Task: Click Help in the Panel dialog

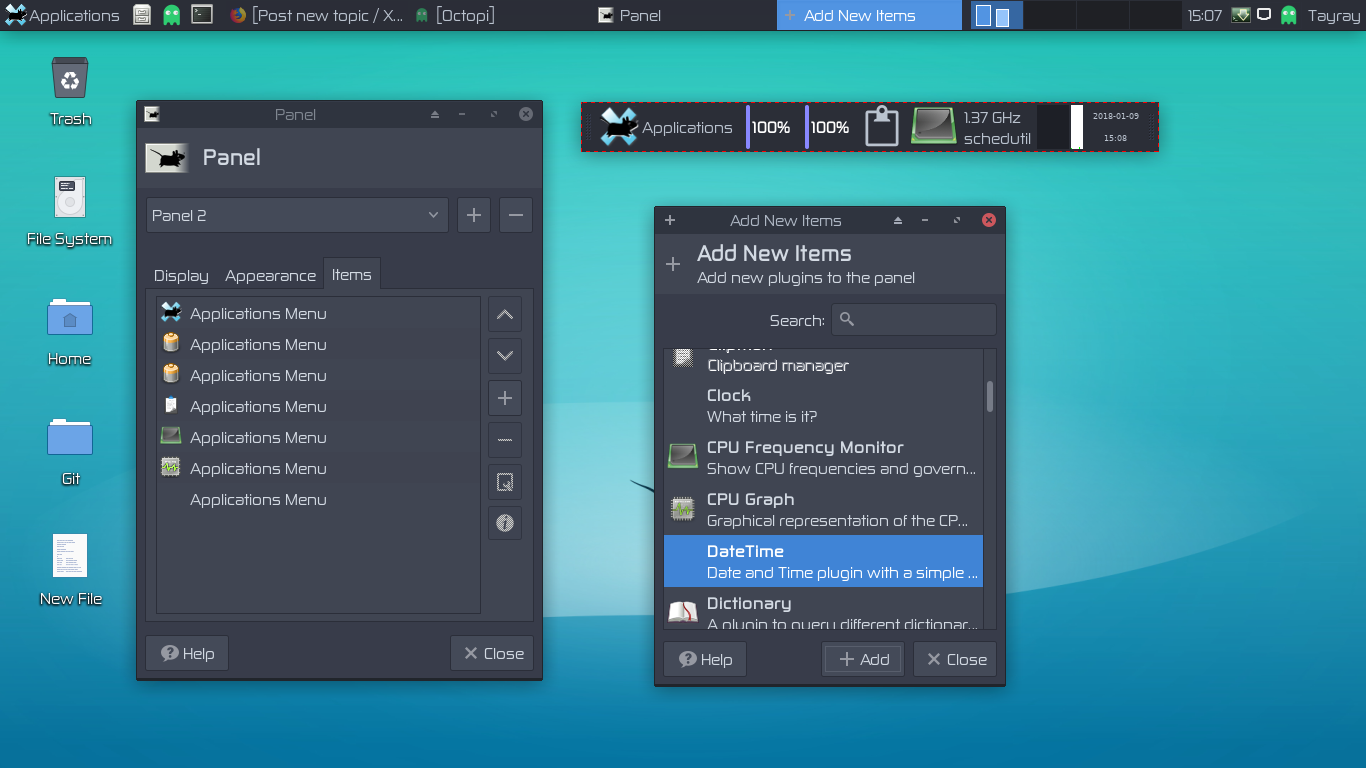Action: point(187,653)
